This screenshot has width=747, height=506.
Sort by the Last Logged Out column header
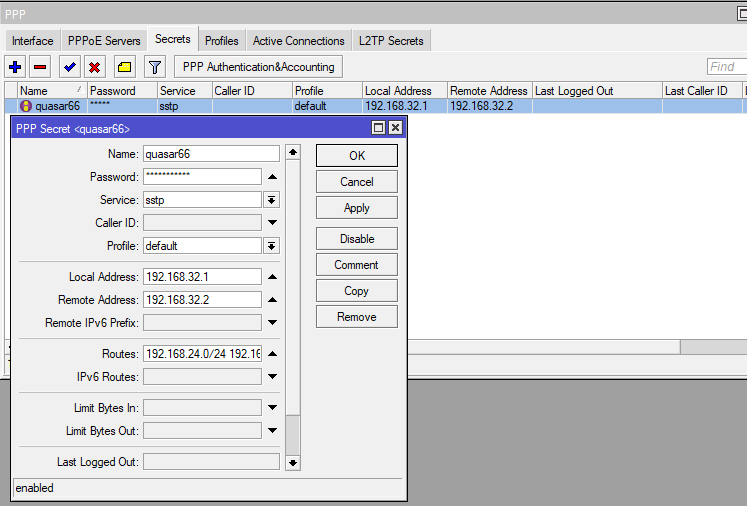point(597,91)
